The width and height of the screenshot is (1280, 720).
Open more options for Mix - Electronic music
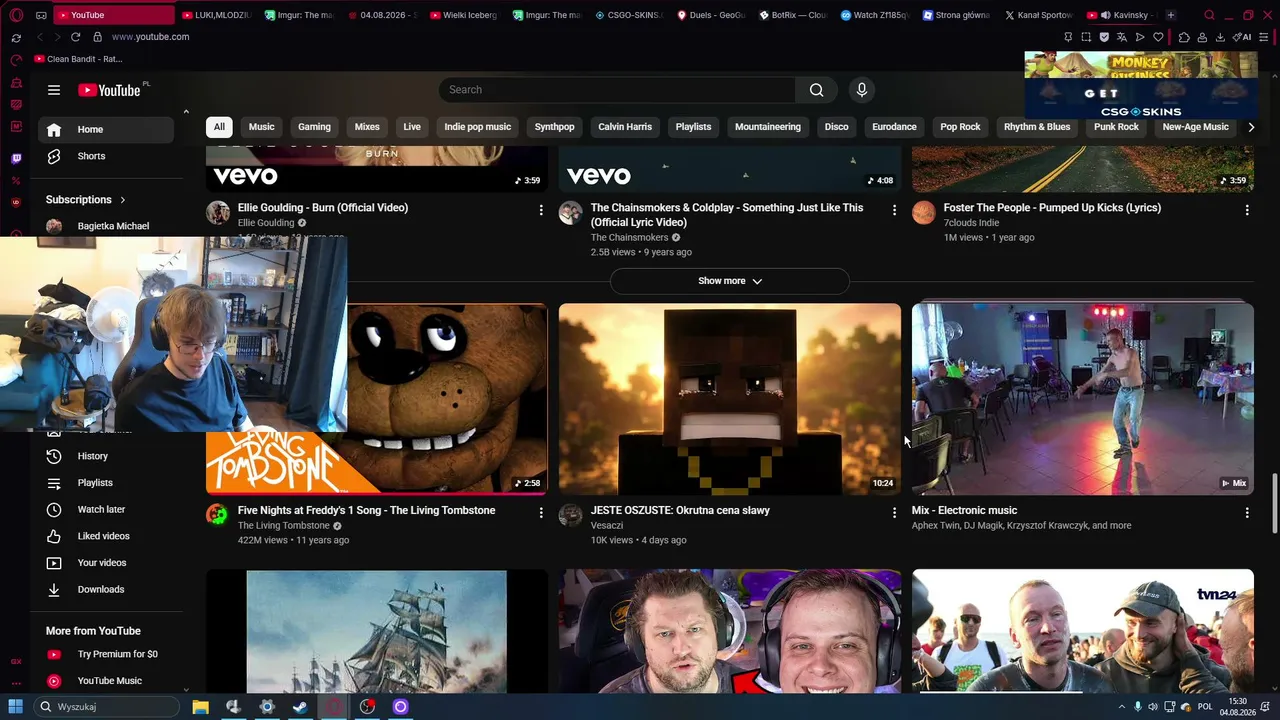click(1247, 513)
